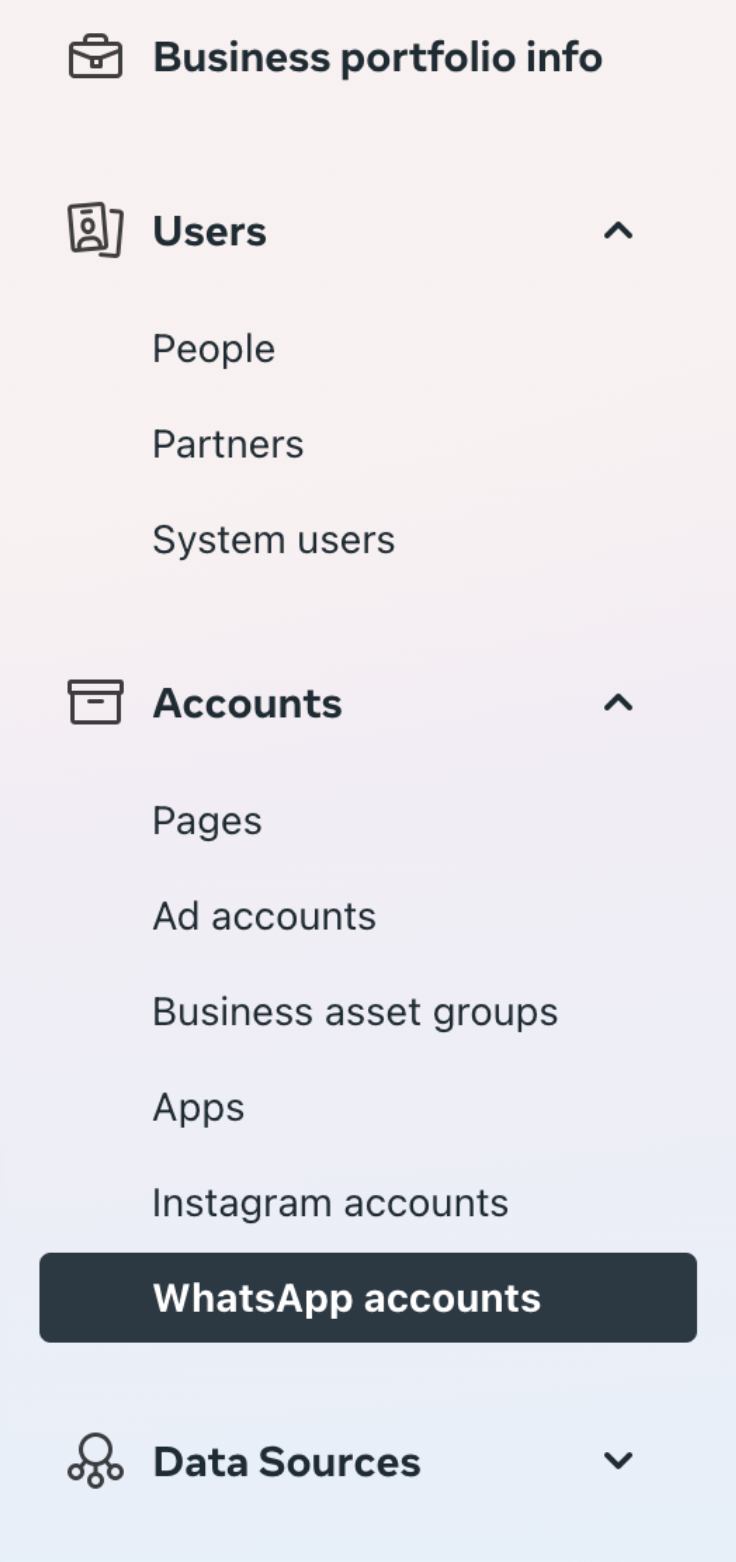This screenshot has height=1562, width=736.
Task: Expand Data Sources using the down chevron
Action: (x=618, y=1461)
